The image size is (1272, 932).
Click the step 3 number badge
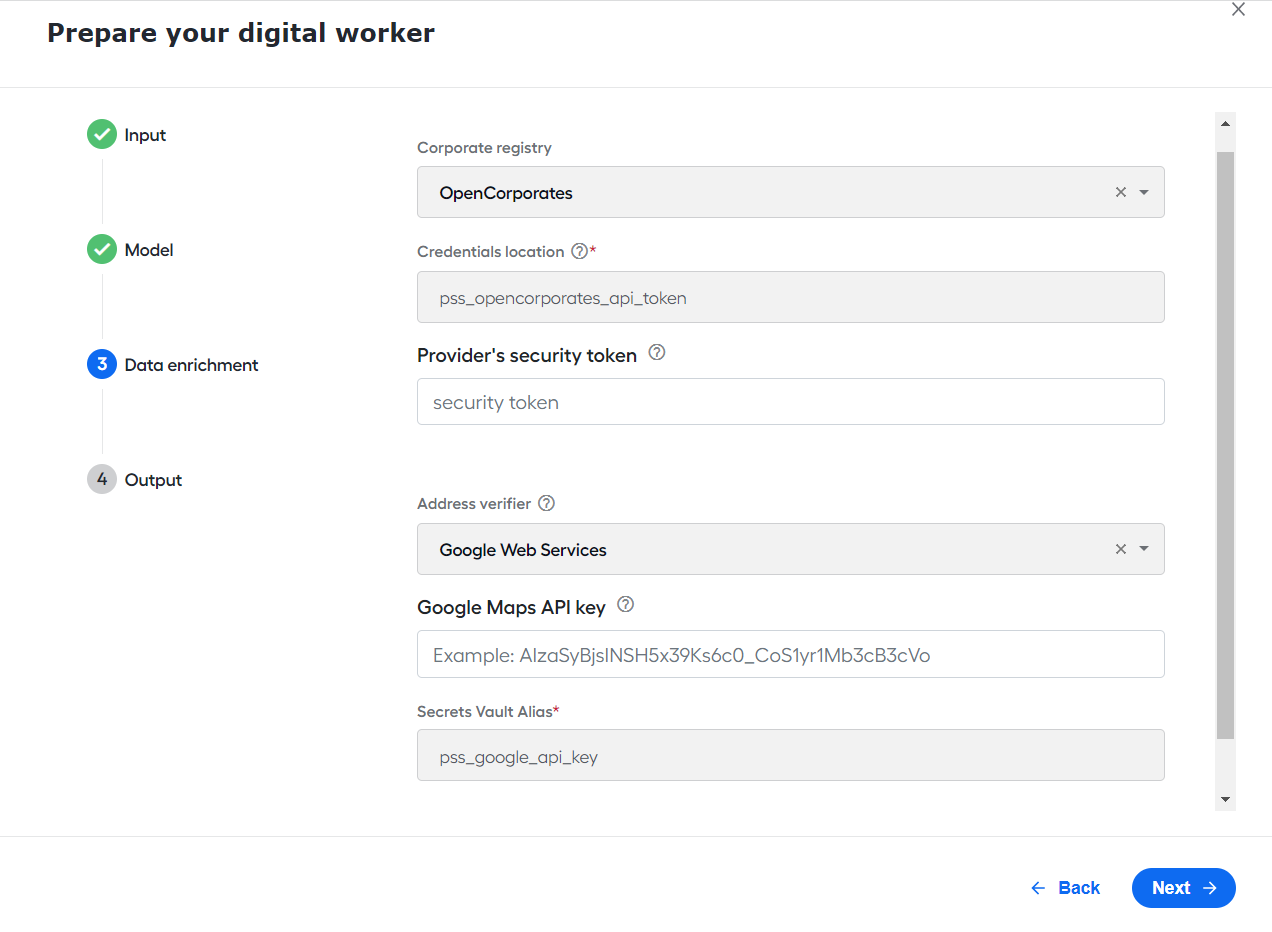[x=102, y=364]
